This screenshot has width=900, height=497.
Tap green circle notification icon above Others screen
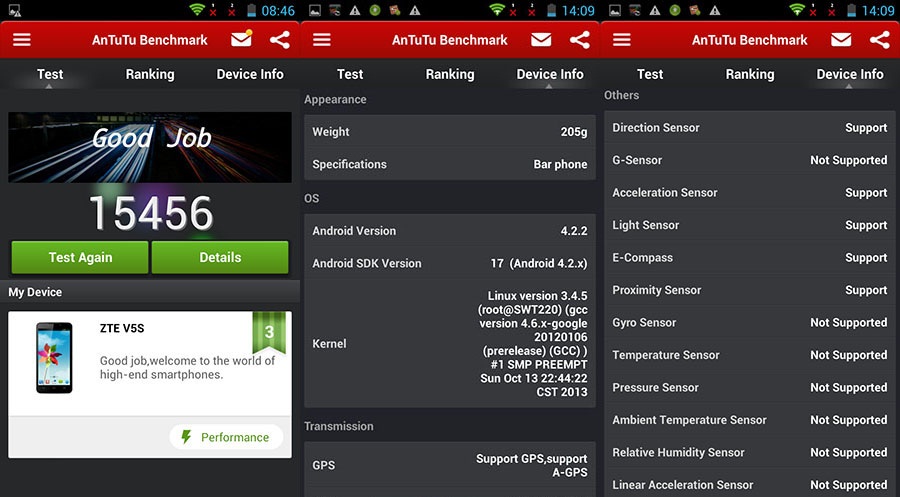click(675, 10)
